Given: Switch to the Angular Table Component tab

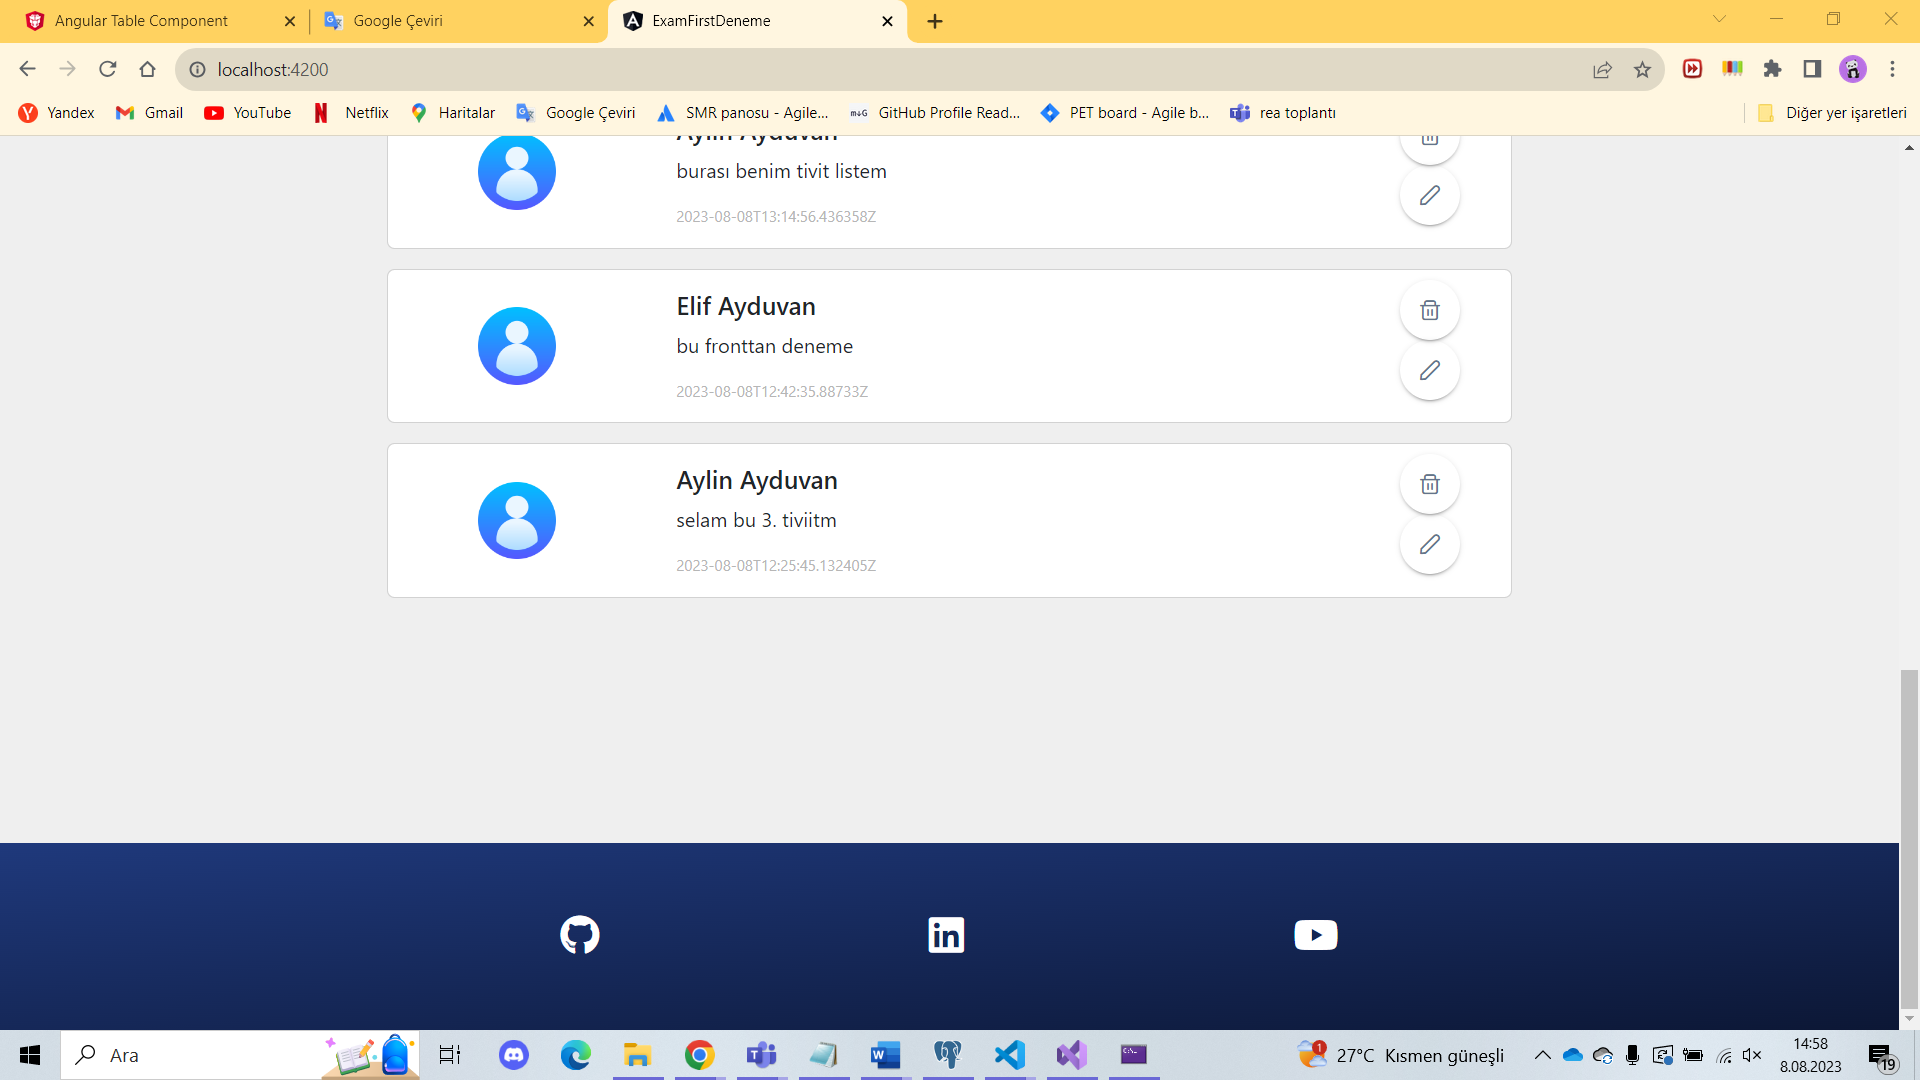Looking at the screenshot, I should click(140, 20).
